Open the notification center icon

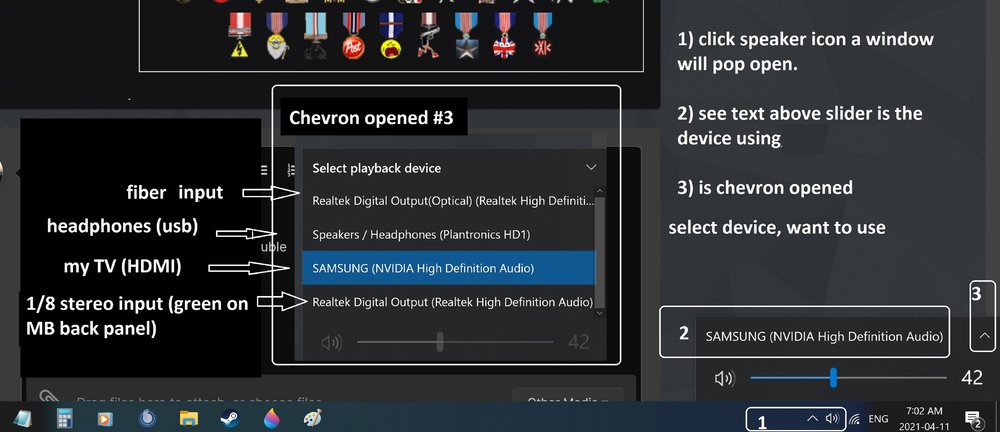pyautogui.click(x=972, y=417)
